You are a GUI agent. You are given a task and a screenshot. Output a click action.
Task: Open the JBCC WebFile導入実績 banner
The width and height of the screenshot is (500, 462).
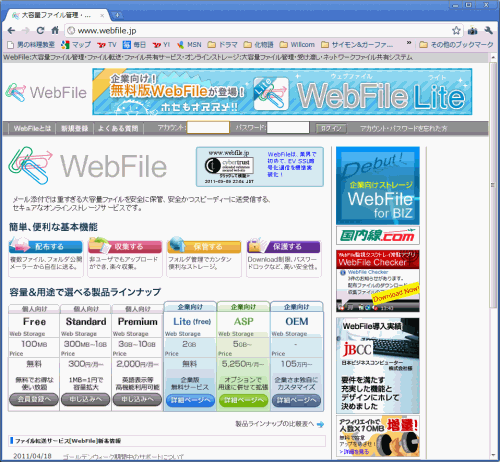[378, 365]
